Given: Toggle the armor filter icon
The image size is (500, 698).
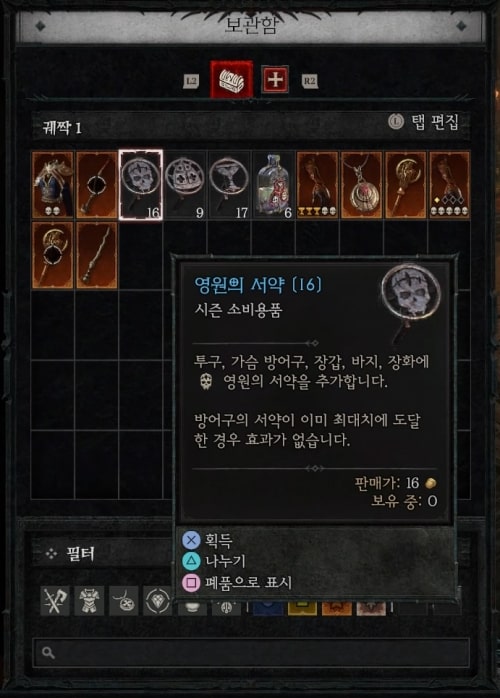Looking at the screenshot, I should point(89,601).
